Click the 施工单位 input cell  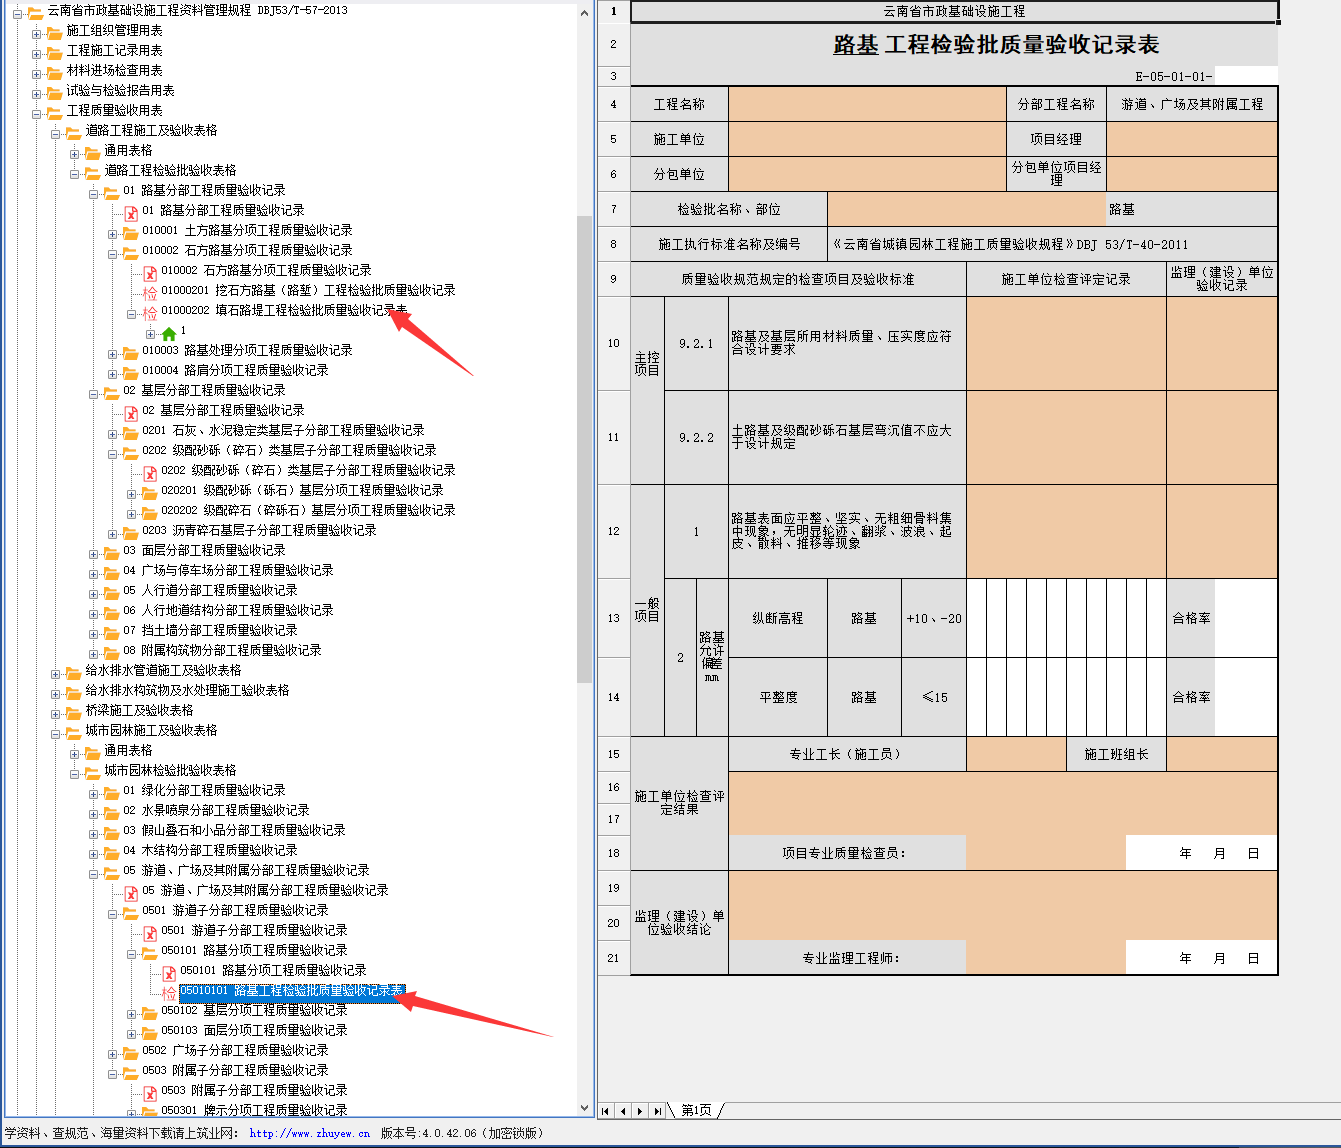pyautogui.click(x=867, y=139)
